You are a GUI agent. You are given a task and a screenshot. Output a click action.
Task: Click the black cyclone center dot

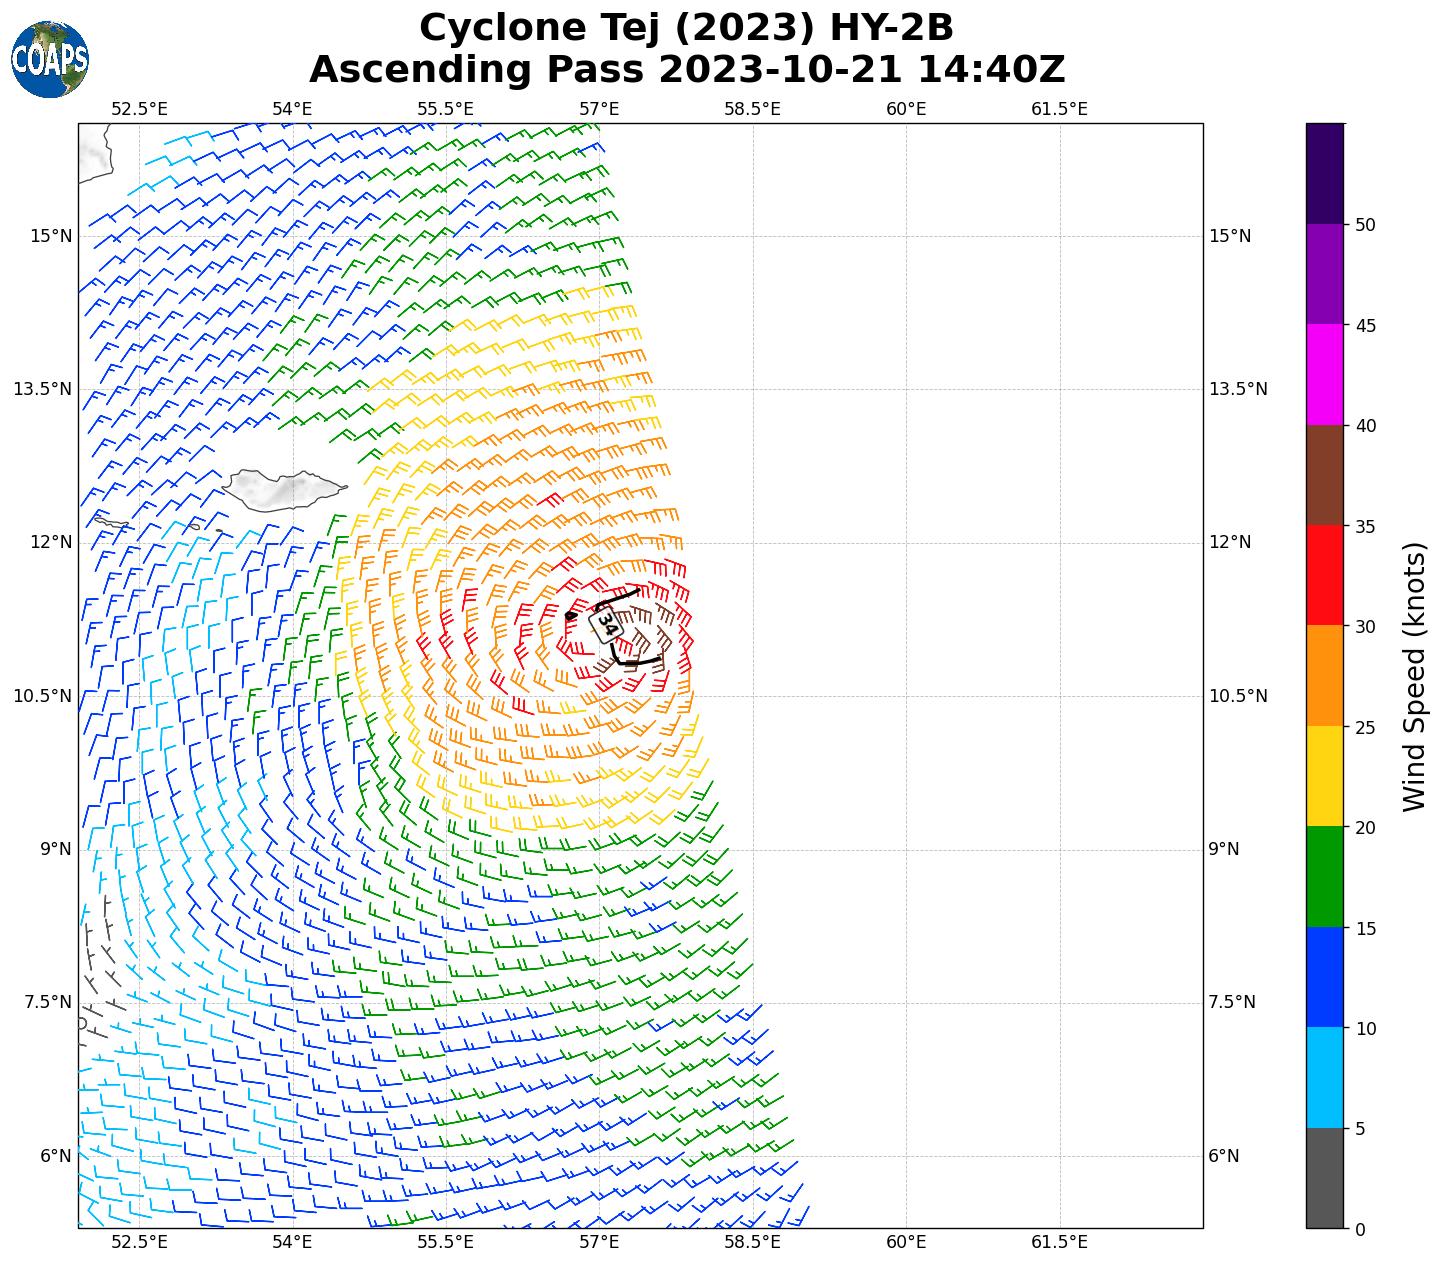(570, 616)
